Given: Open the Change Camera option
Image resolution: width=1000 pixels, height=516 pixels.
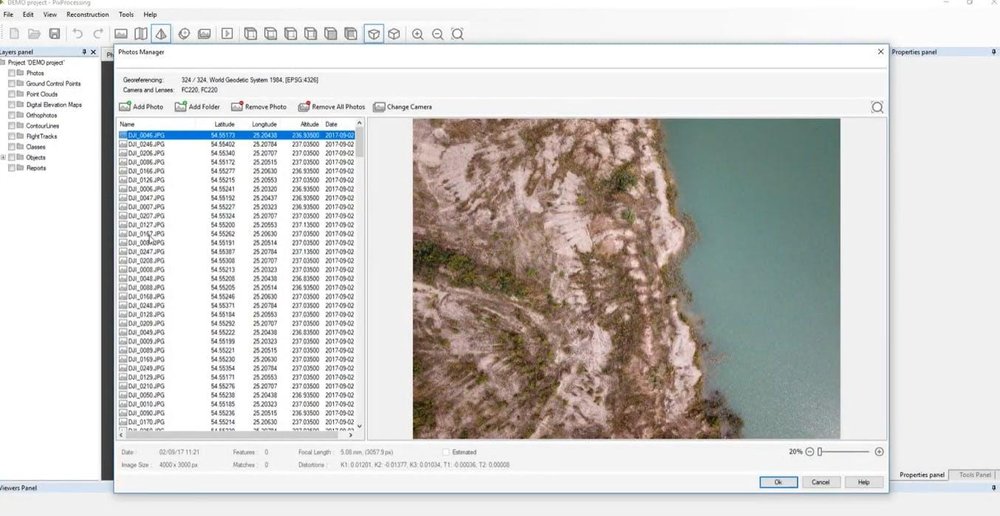Looking at the screenshot, I should pos(402,107).
